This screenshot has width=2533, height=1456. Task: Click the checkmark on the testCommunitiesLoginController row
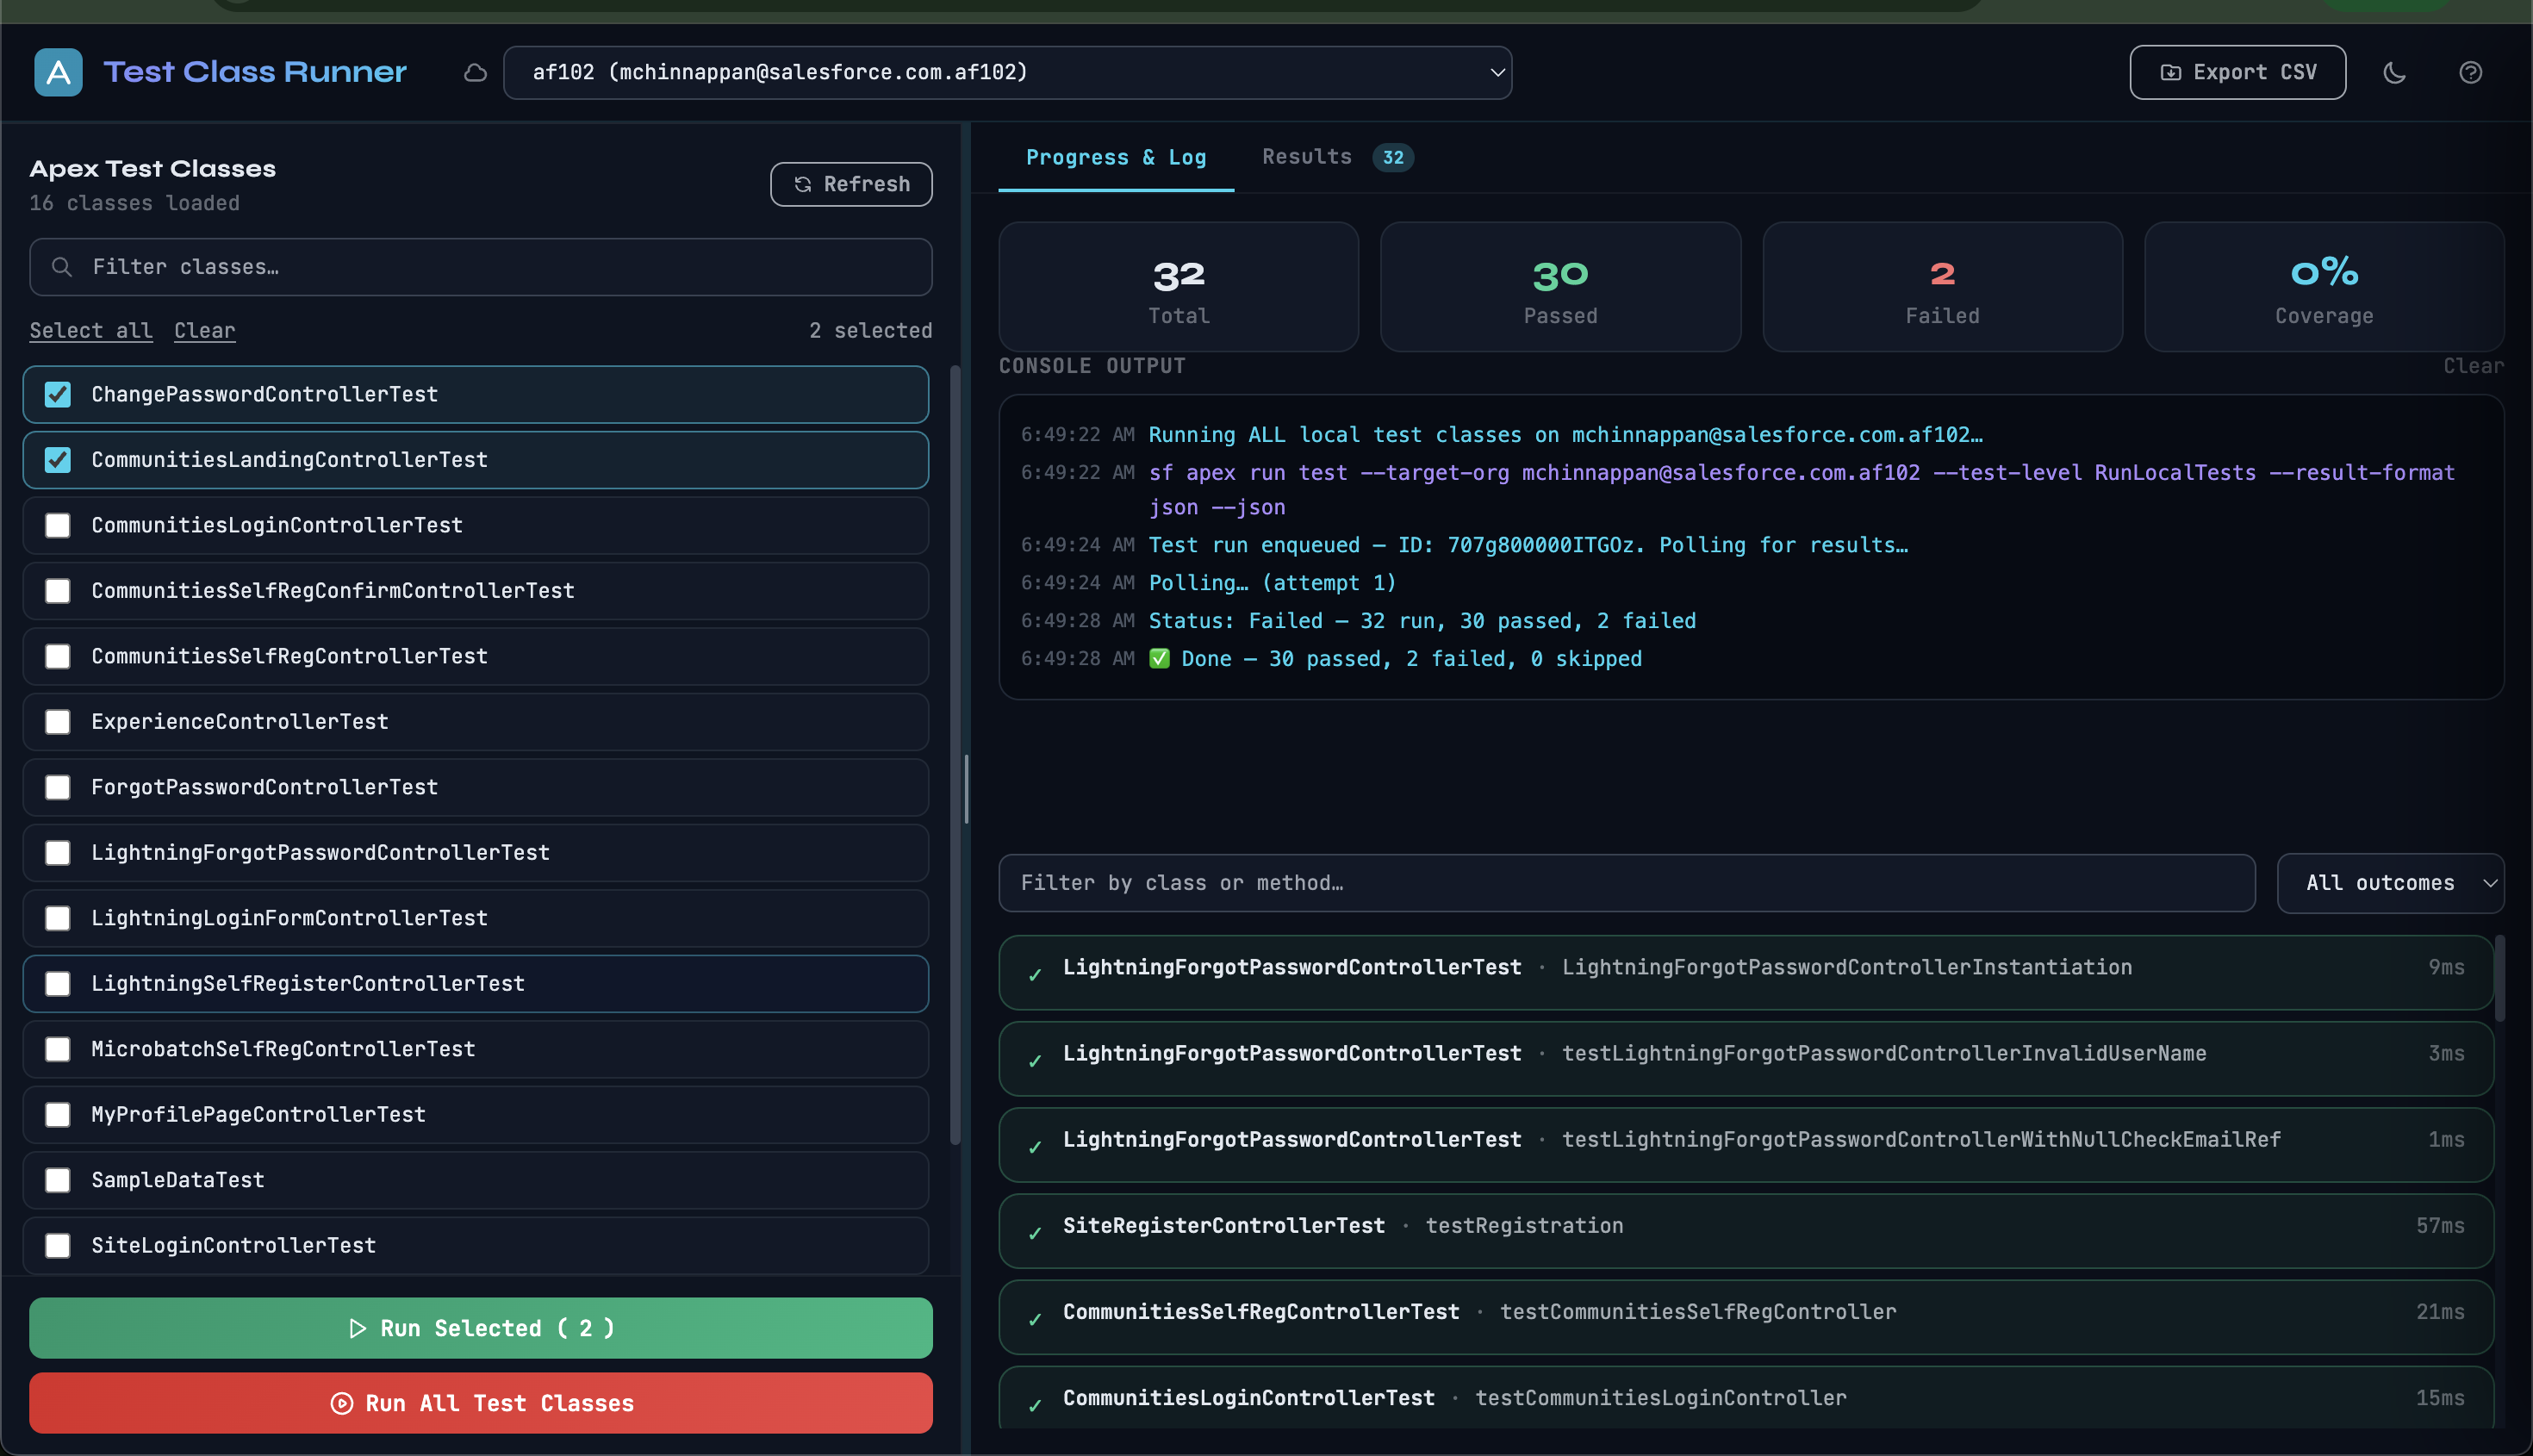(1035, 1404)
